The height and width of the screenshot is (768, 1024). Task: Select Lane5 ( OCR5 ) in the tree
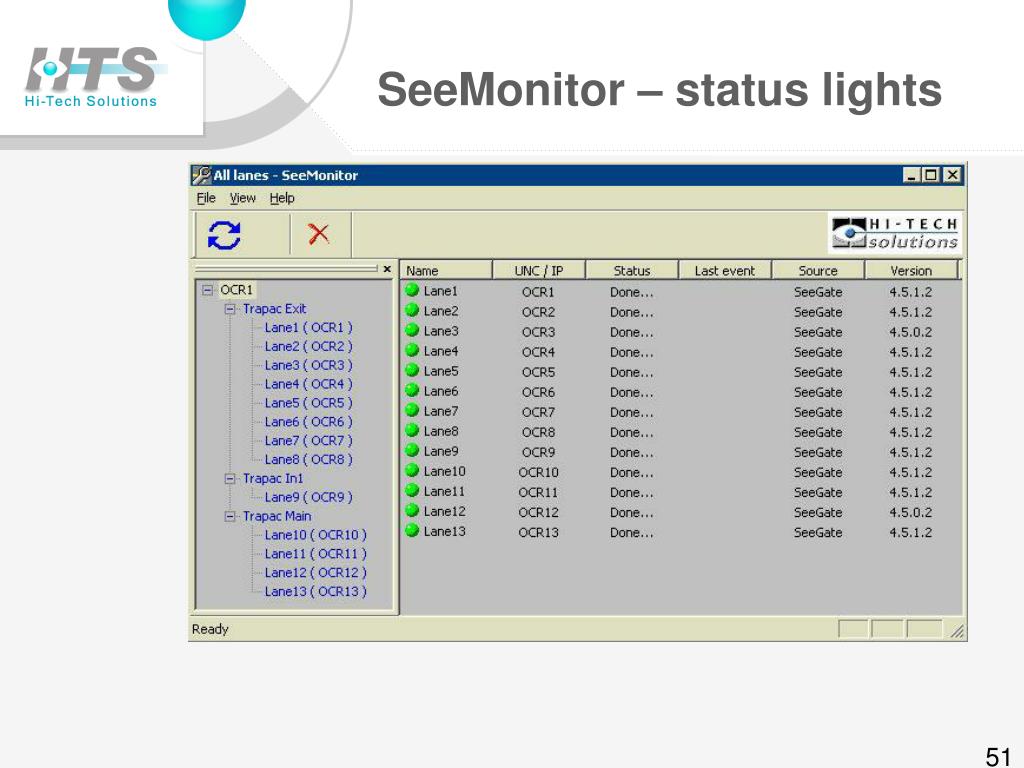308,404
